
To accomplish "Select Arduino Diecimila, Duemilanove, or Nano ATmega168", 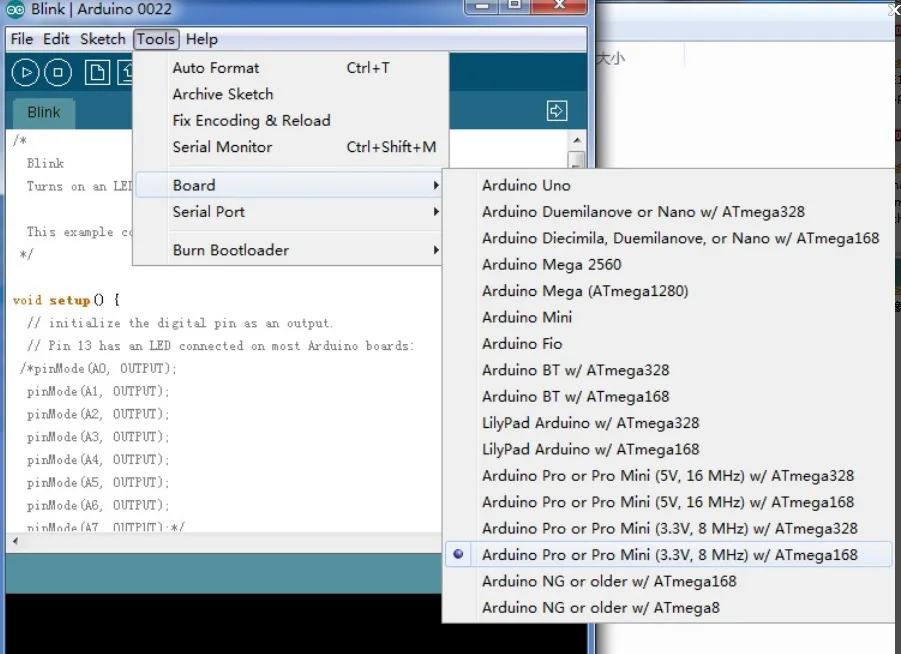I will coord(670,238).
